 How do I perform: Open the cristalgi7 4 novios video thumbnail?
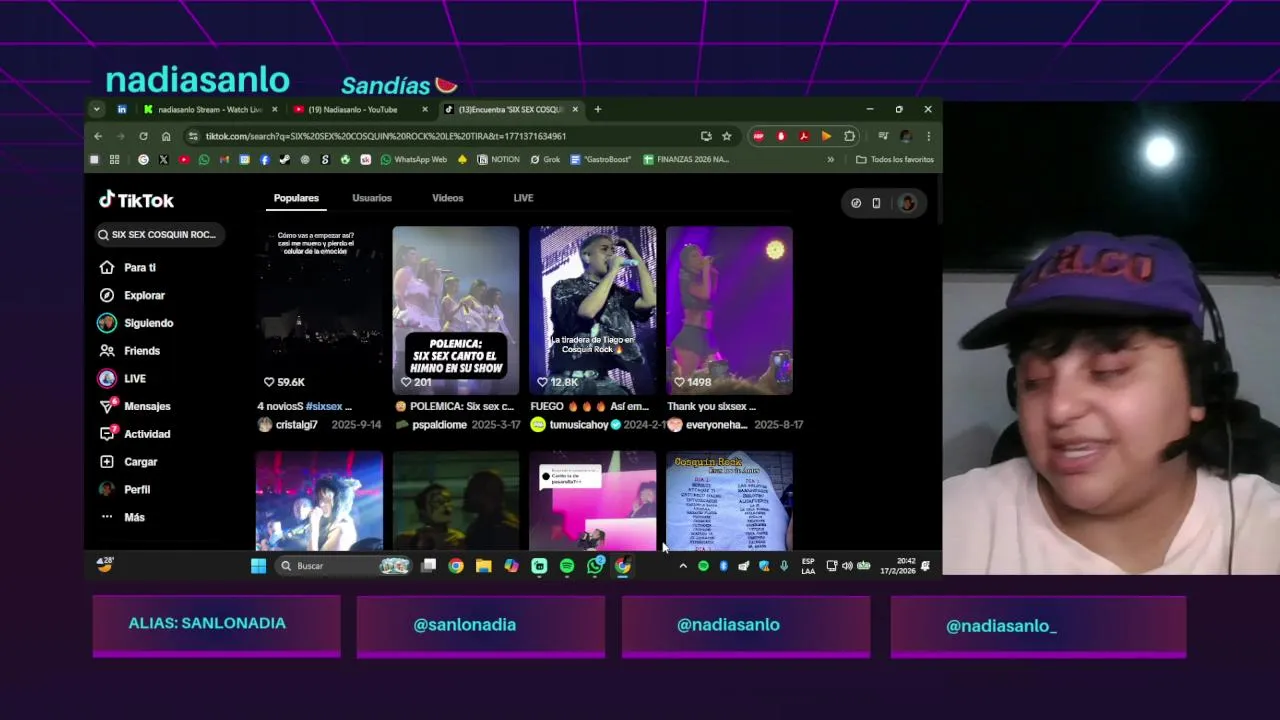(319, 310)
